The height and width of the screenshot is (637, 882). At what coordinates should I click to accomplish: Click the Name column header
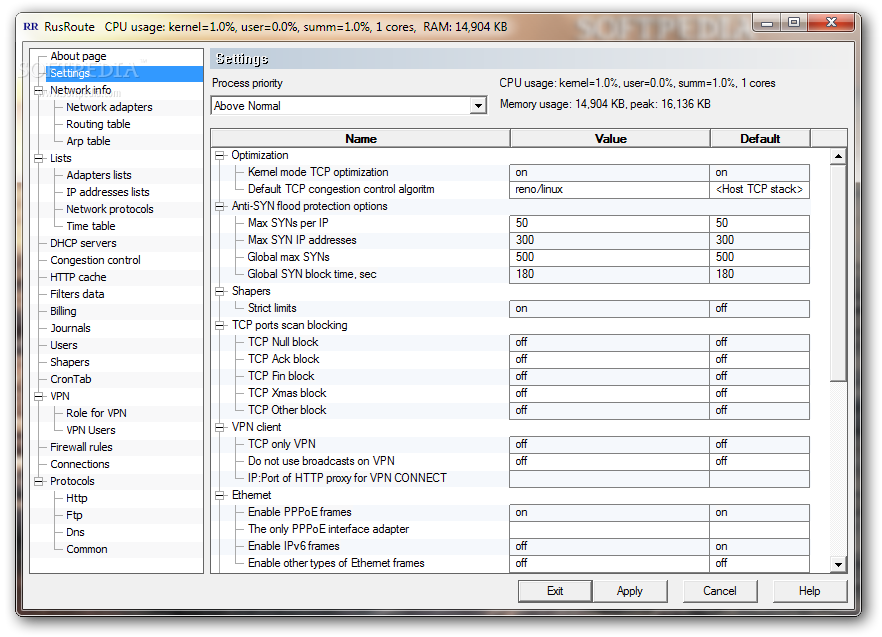(361, 138)
